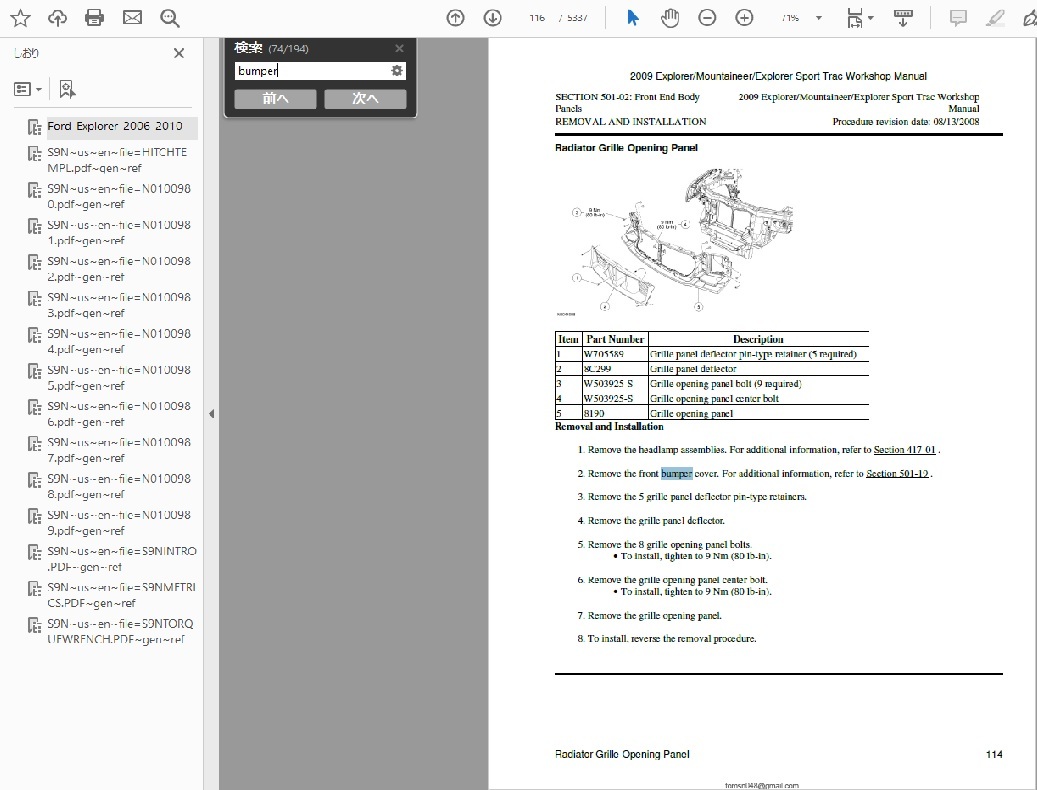Click the cloud upload icon
The height and width of the screenshot is (790, 1037).
coord(58,18)
